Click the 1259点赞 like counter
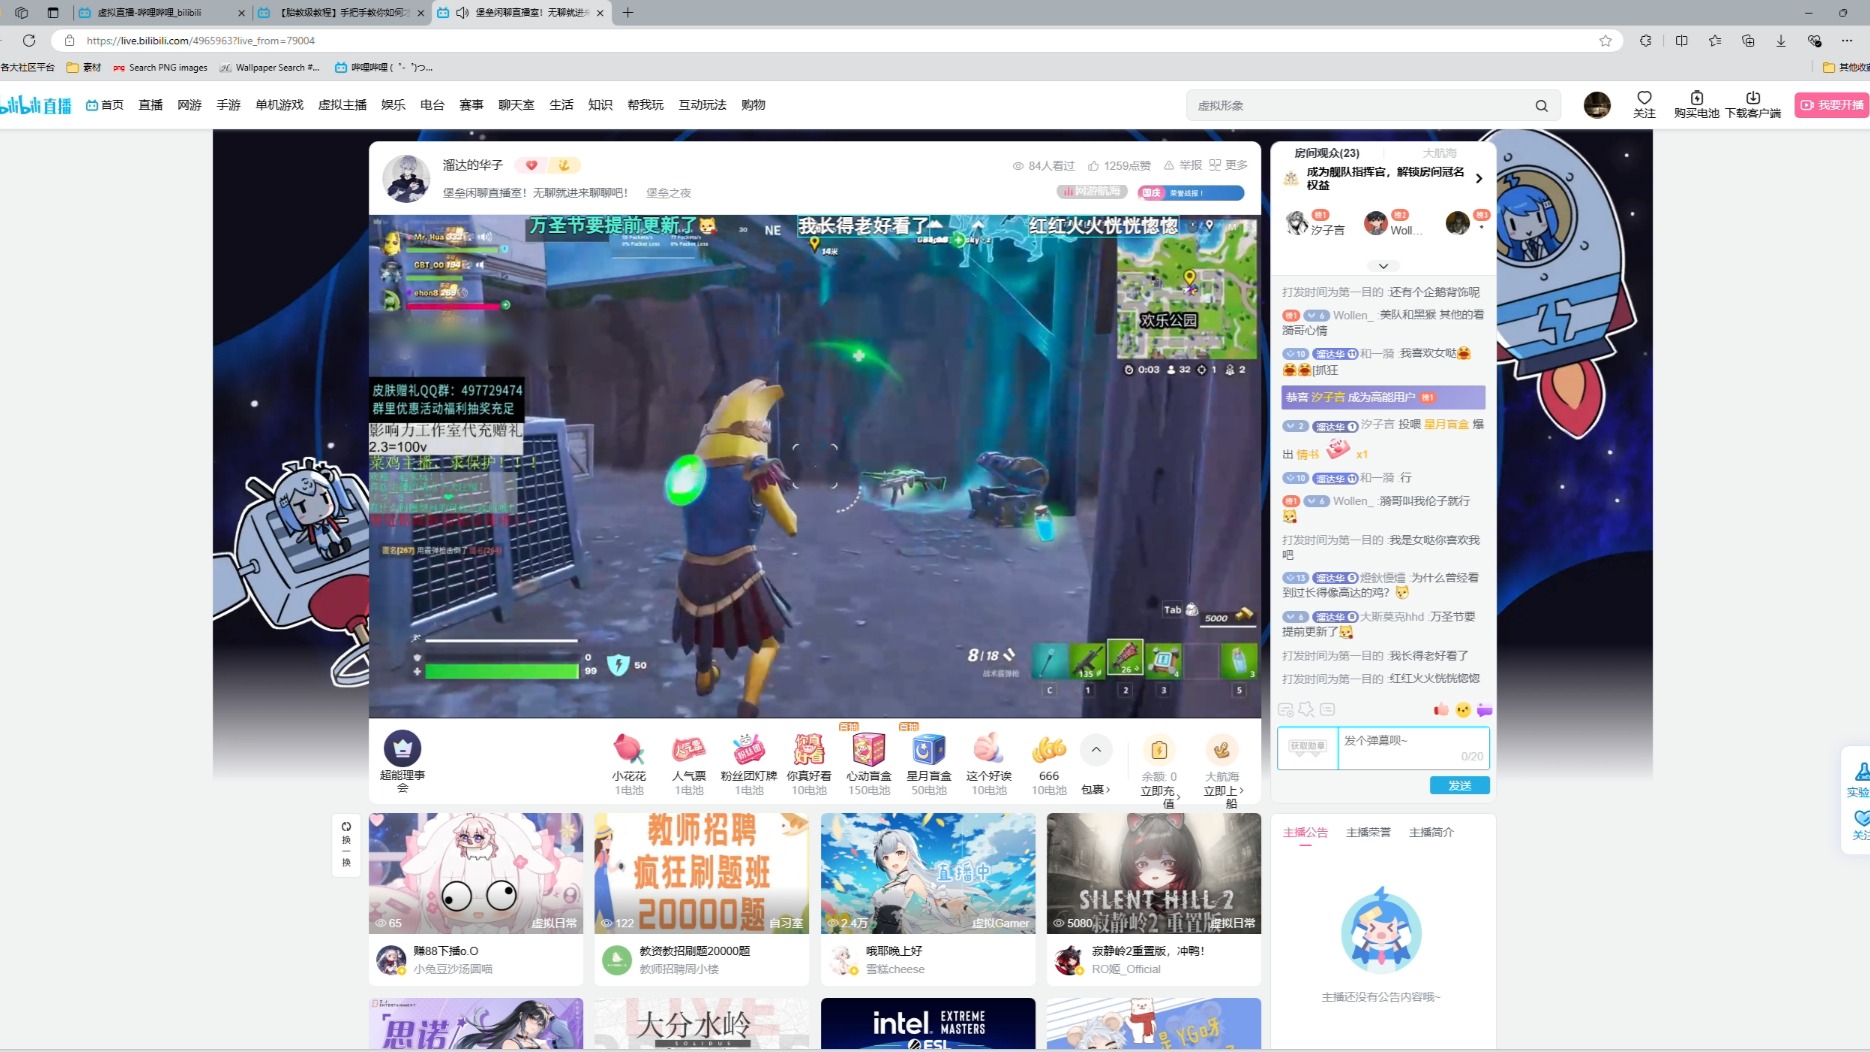The image size is (1870, 1052). click(x=1119, y=166)
